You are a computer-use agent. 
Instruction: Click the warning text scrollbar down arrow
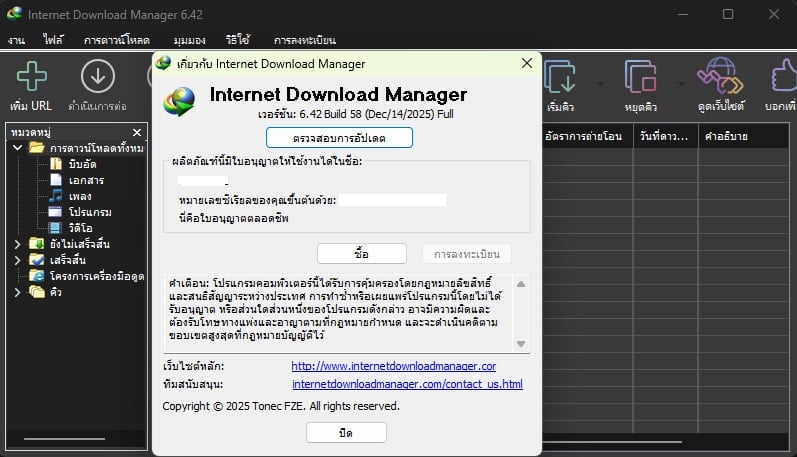[521, 344]
